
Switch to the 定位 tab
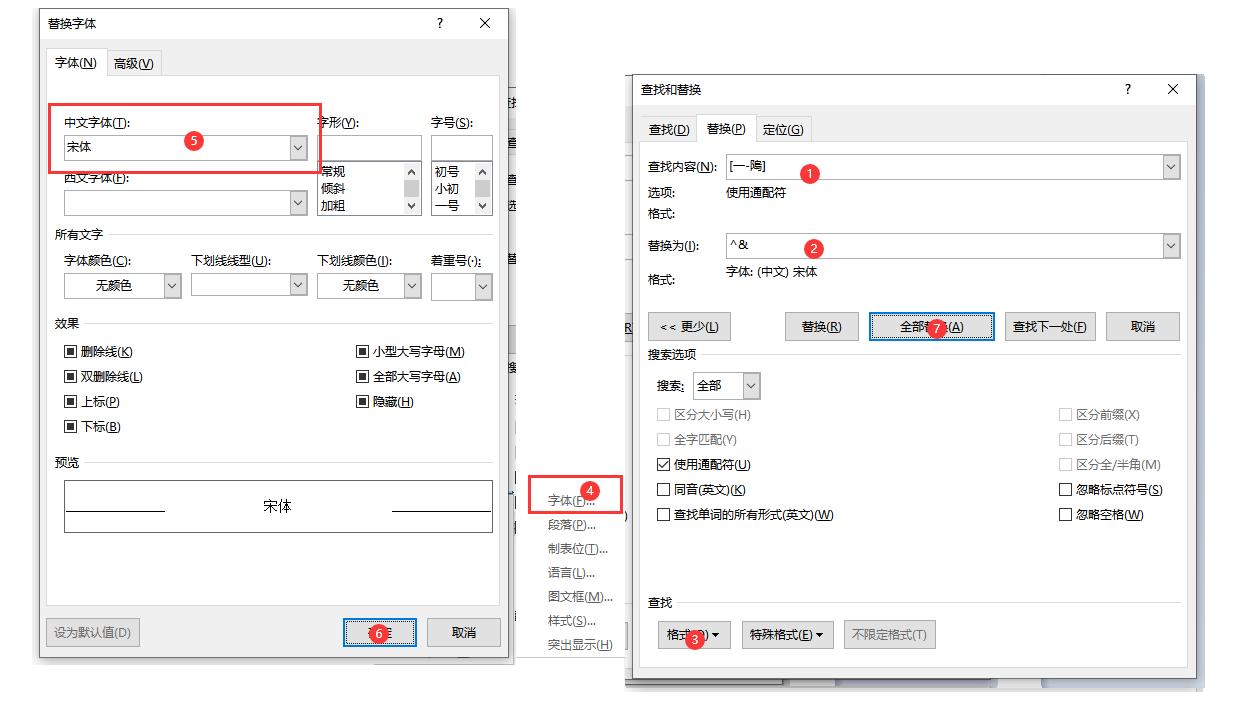(x=784, y=129)
